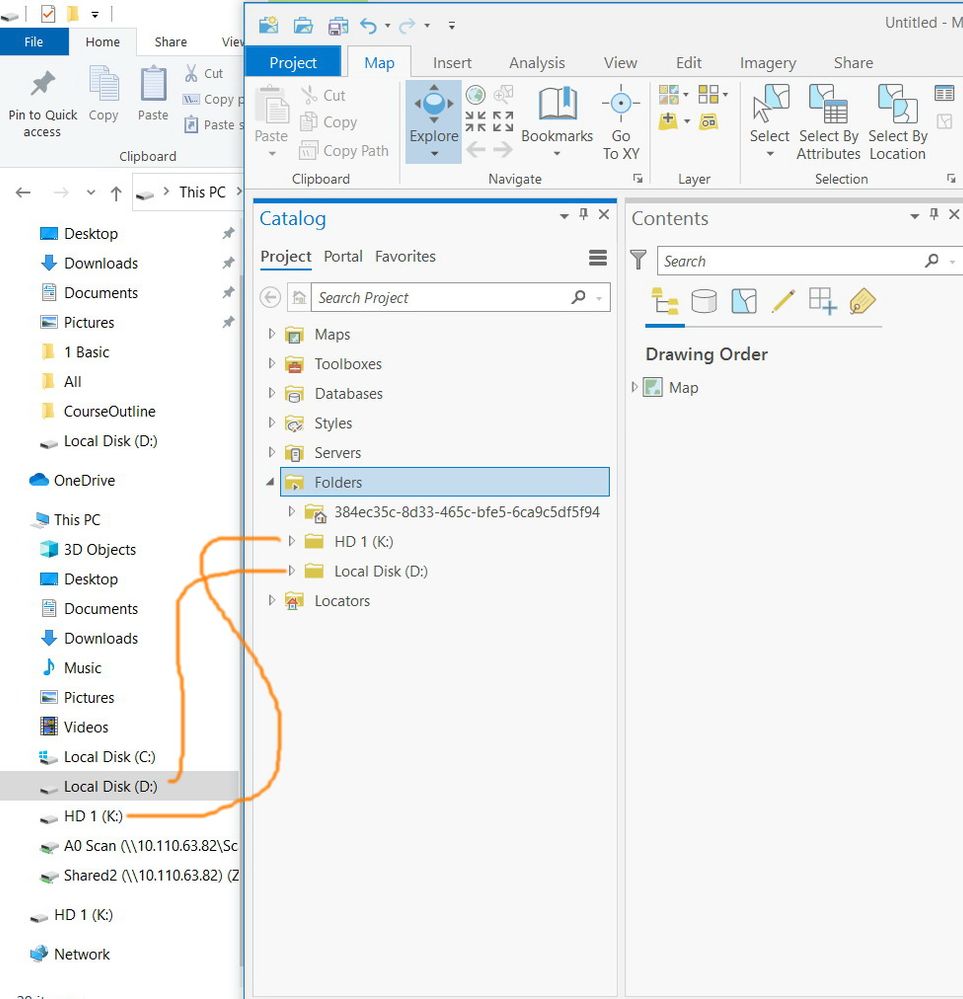Open Bookmarks in Navigate group

pos(557,121)
